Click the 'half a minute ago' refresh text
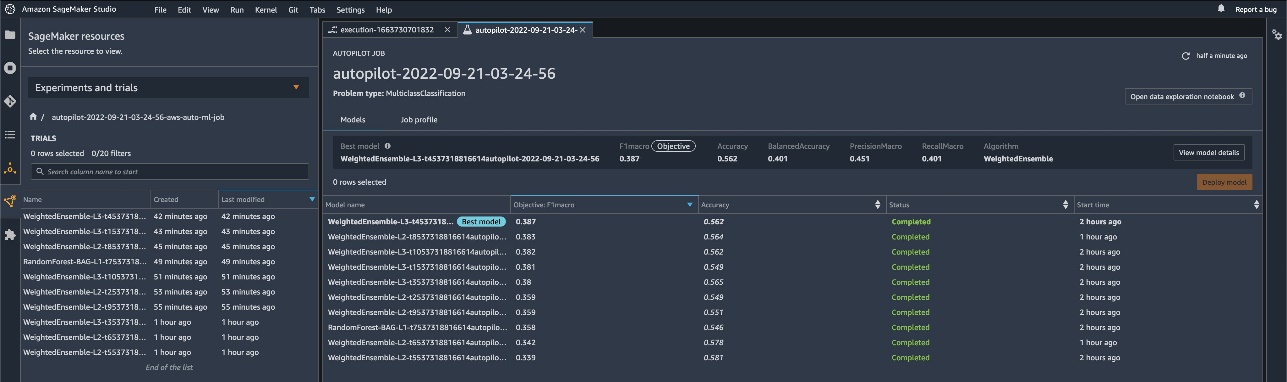 [1222, 56]
